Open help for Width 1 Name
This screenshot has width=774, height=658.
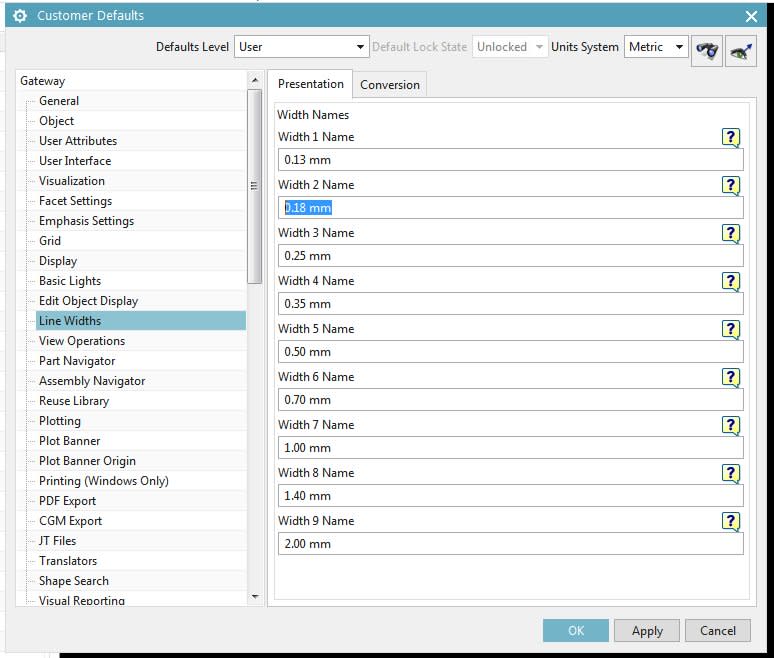[x=731, y=137]
